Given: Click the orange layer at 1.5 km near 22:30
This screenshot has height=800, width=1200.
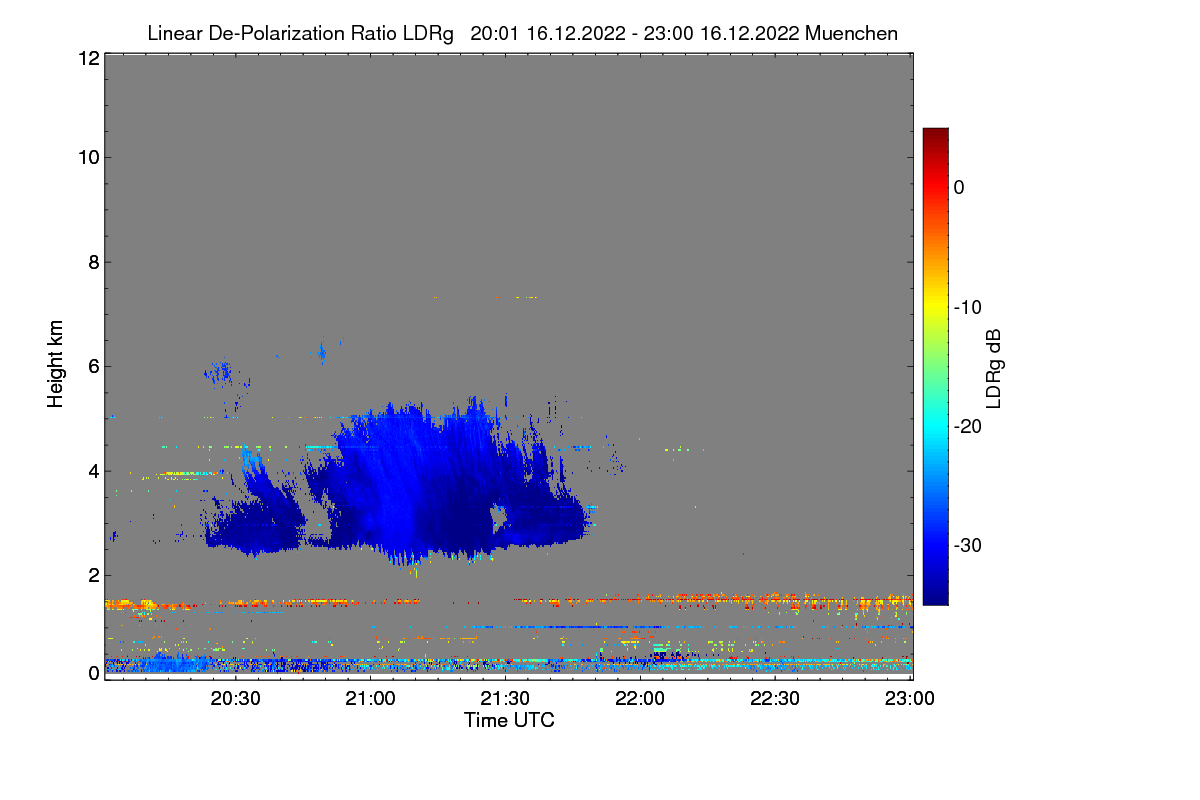Looking at the screenshot, I should [x=775, y=600].
